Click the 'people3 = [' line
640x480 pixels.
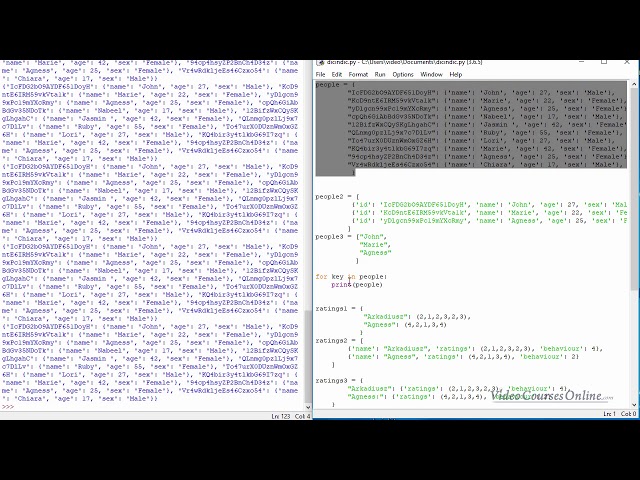click(351, 237)
